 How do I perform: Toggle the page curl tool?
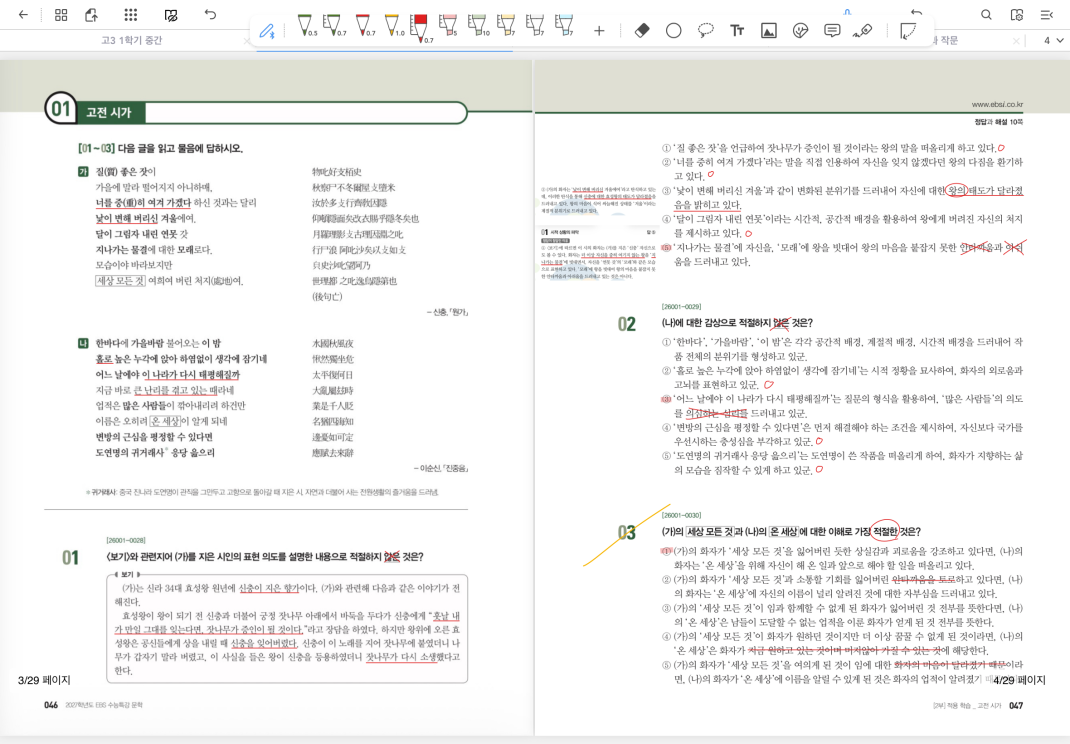[907, 31]
